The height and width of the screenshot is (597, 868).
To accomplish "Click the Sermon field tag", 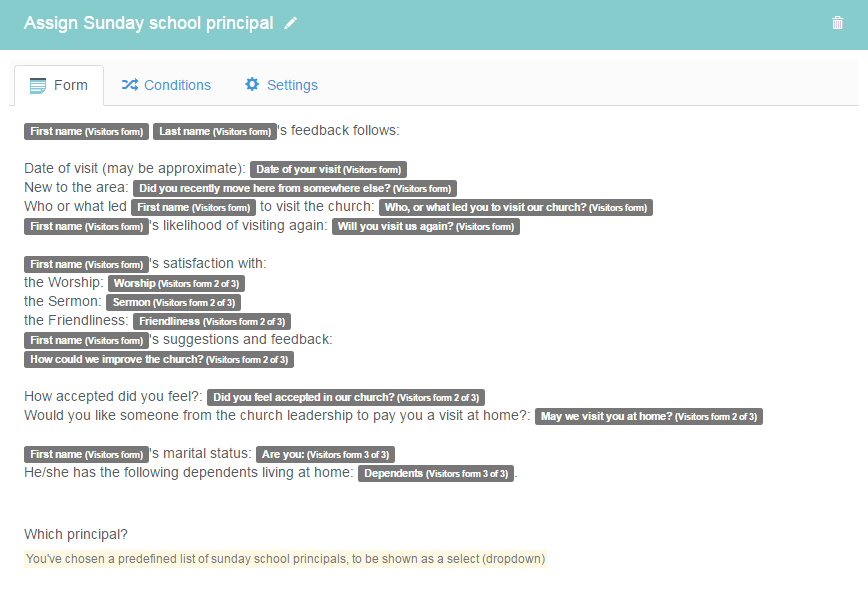I will [174, 302].
